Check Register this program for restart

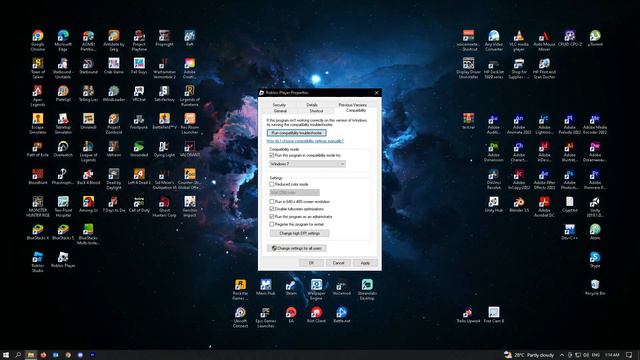tap(271, 224)
